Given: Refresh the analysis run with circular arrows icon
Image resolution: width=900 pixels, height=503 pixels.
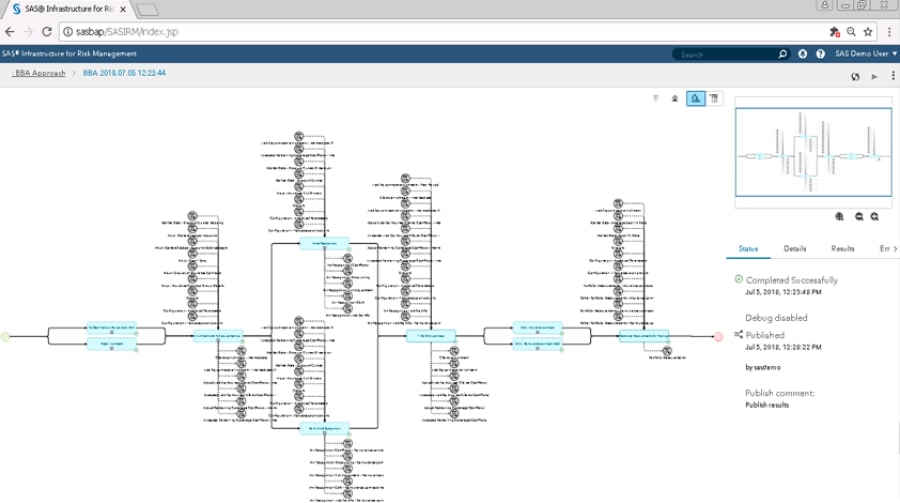Looking at the screenshot, I should (855, 76).
